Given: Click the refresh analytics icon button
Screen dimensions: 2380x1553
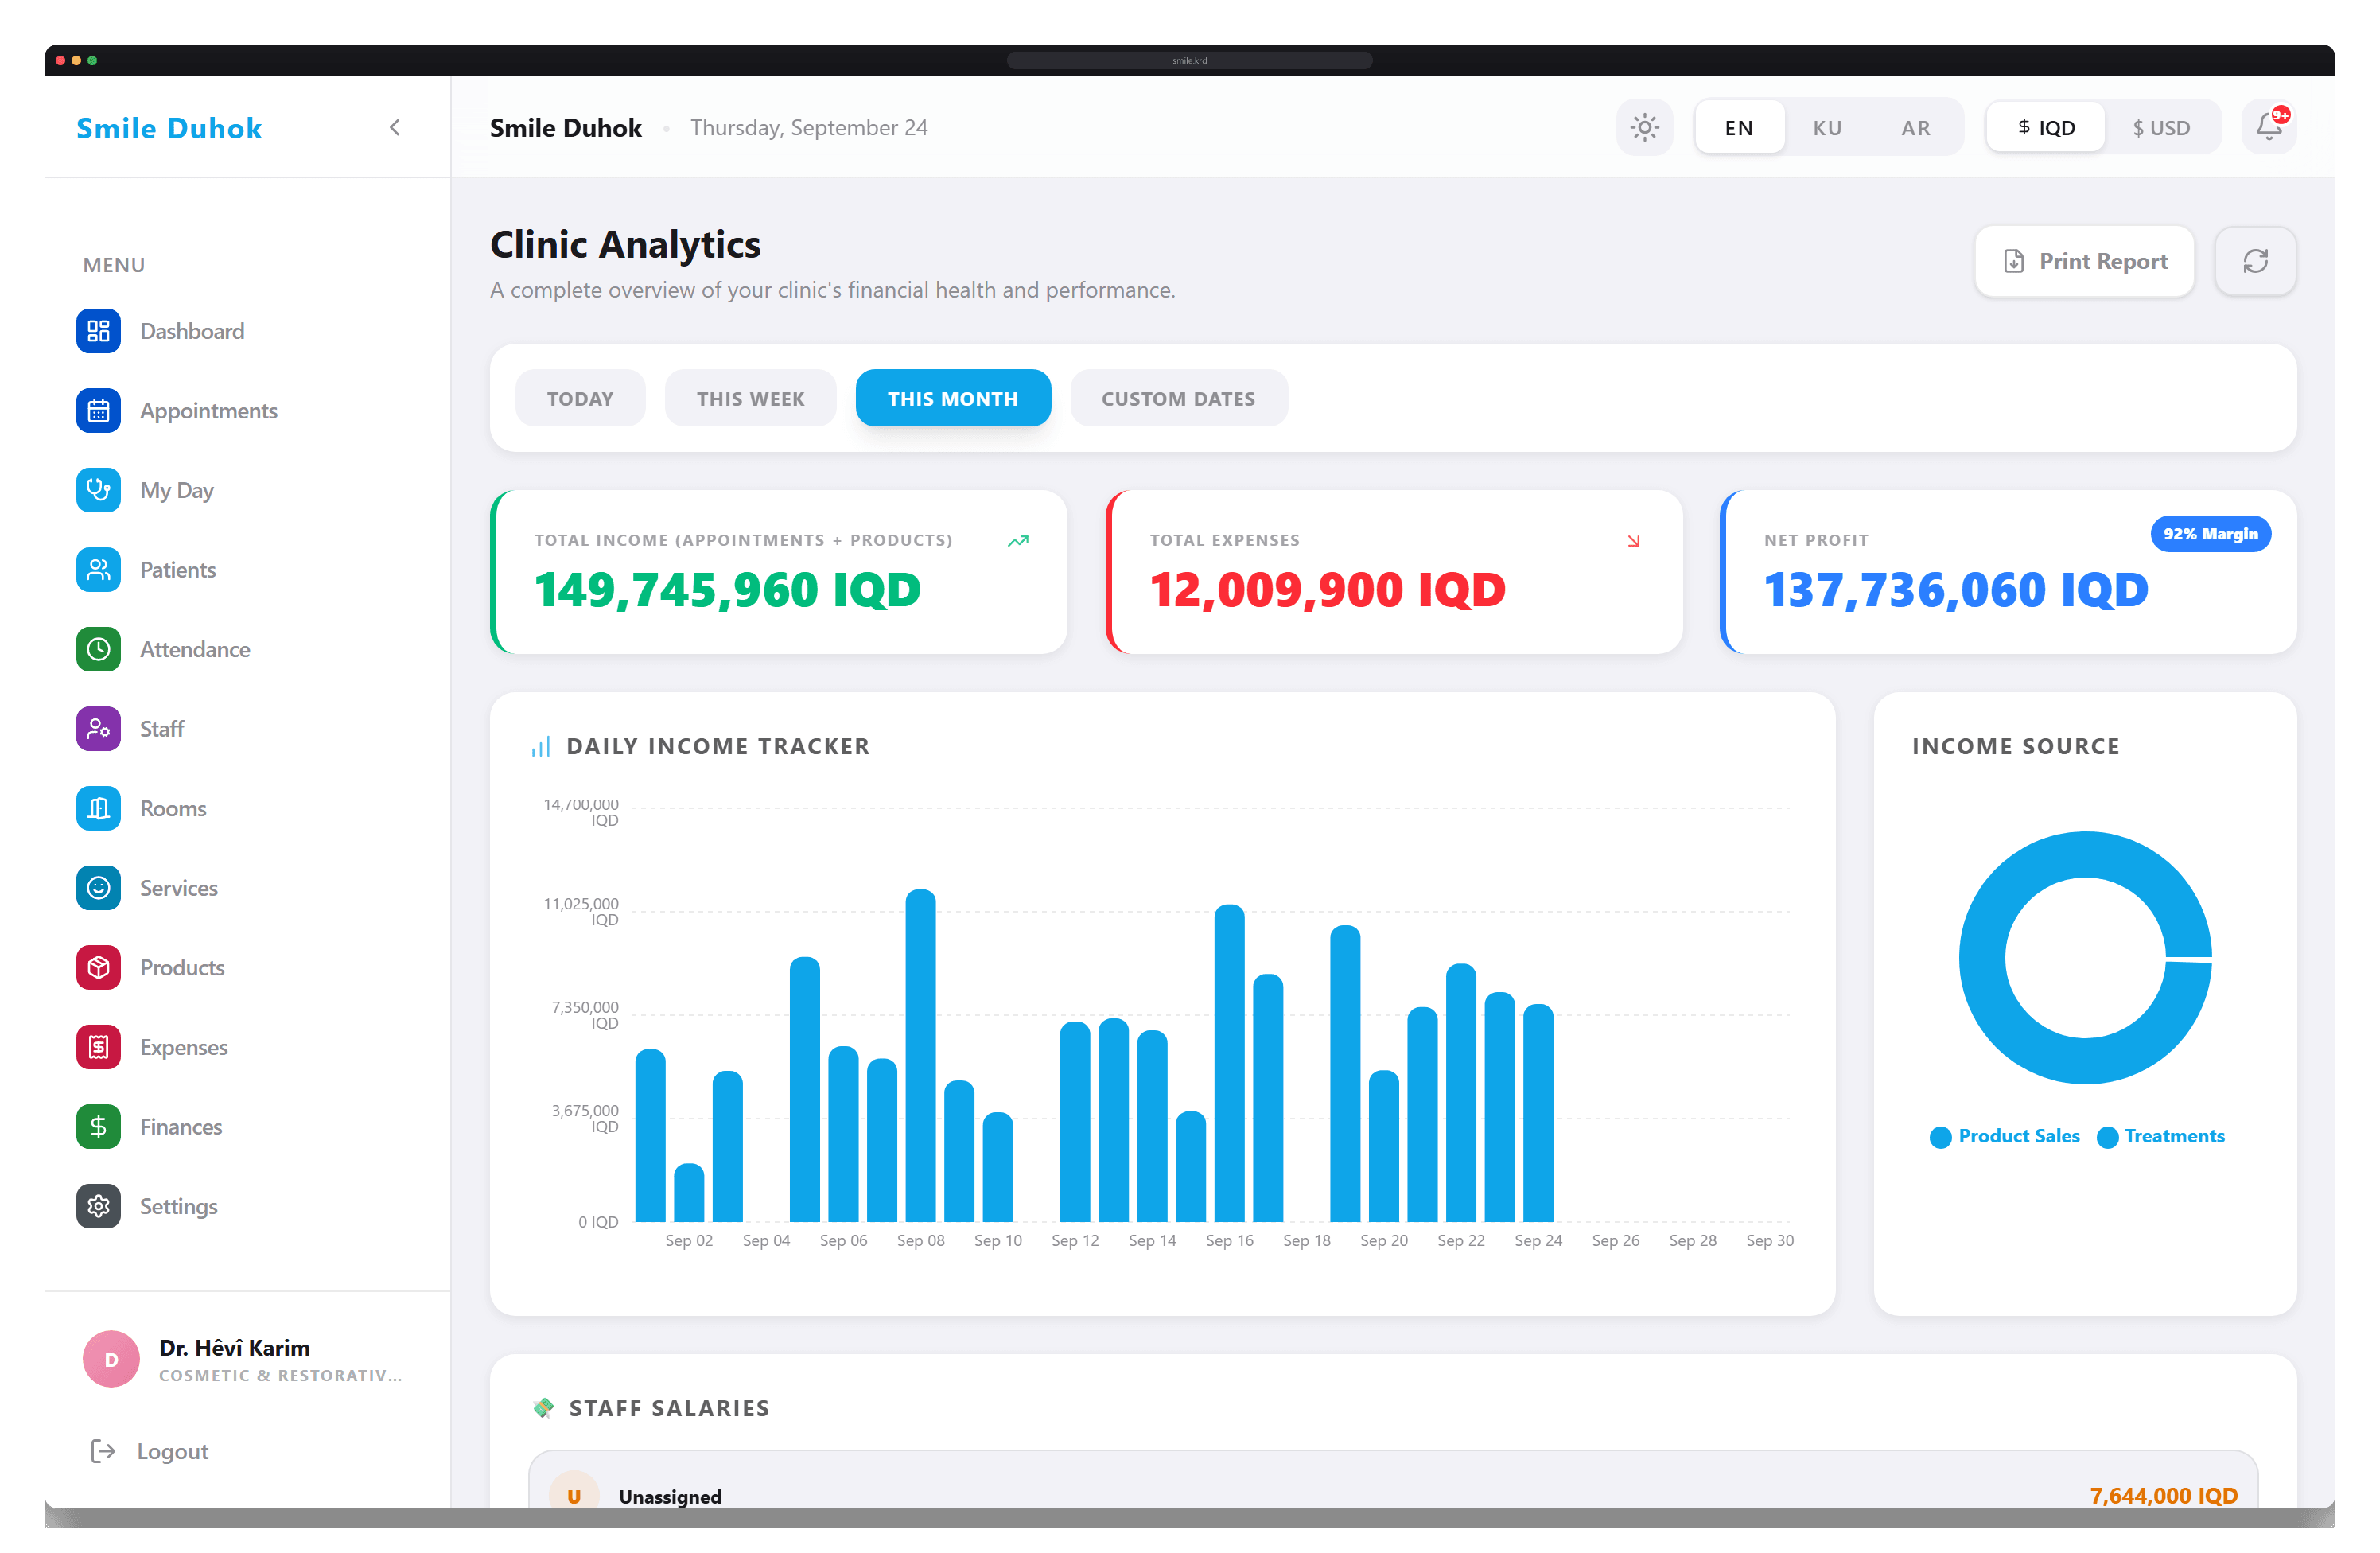Looking at the screenshot, I should point(2255,261).
